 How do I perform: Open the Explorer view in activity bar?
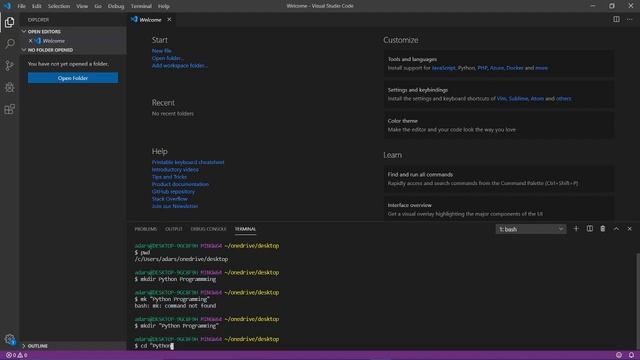(9, 22)
